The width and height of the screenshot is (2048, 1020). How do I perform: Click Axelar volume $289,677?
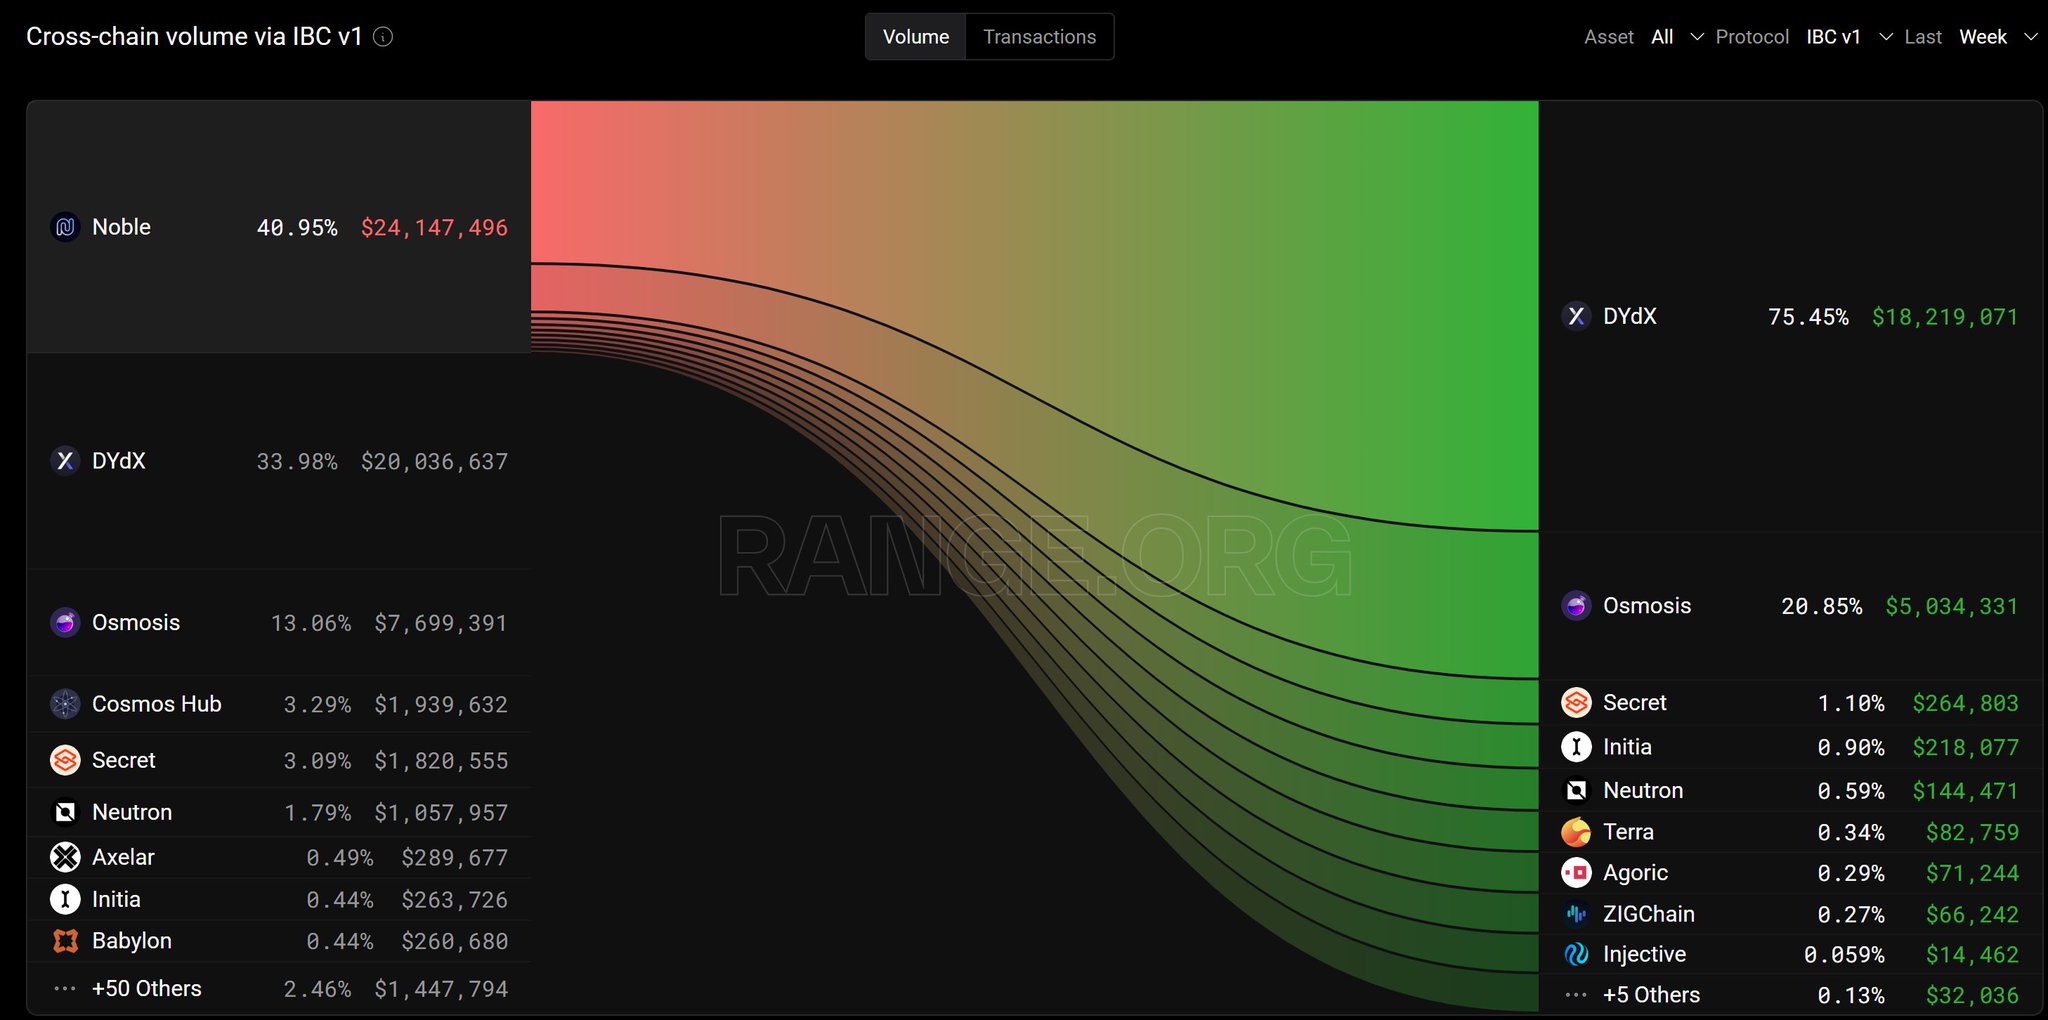point(455,858)
